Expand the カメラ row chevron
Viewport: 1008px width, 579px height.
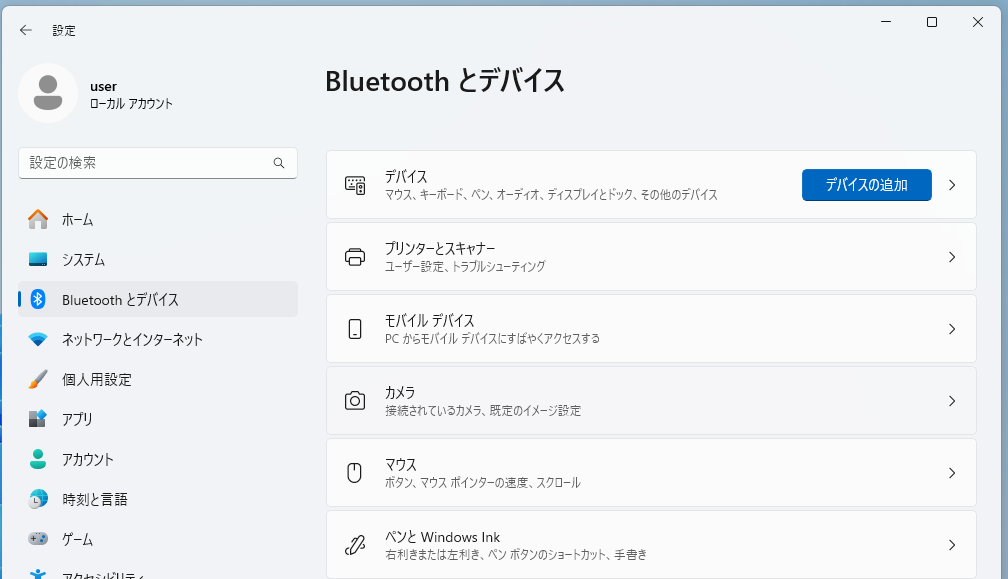tap(952, 401)
